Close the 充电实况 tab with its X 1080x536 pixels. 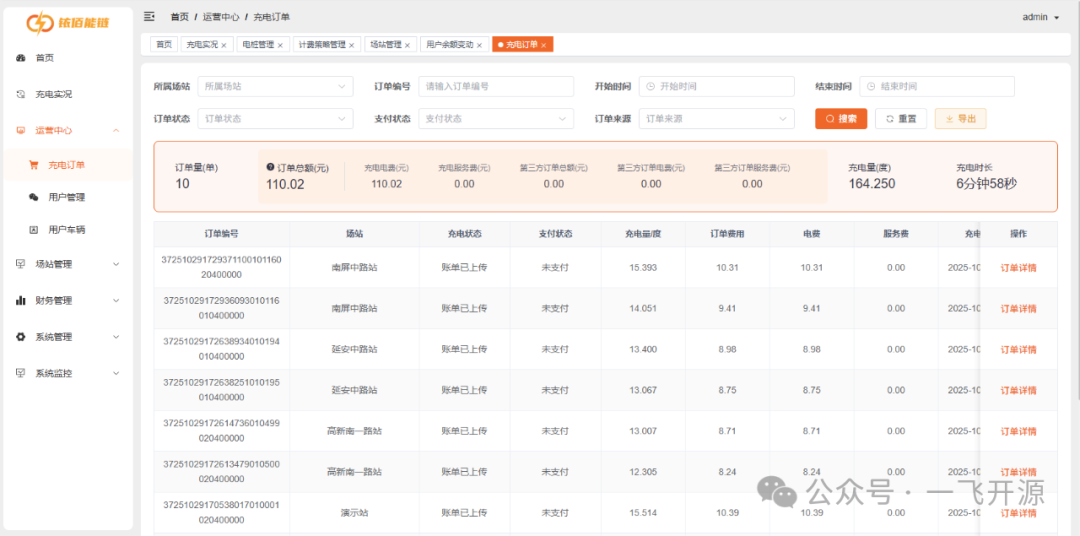224,45
